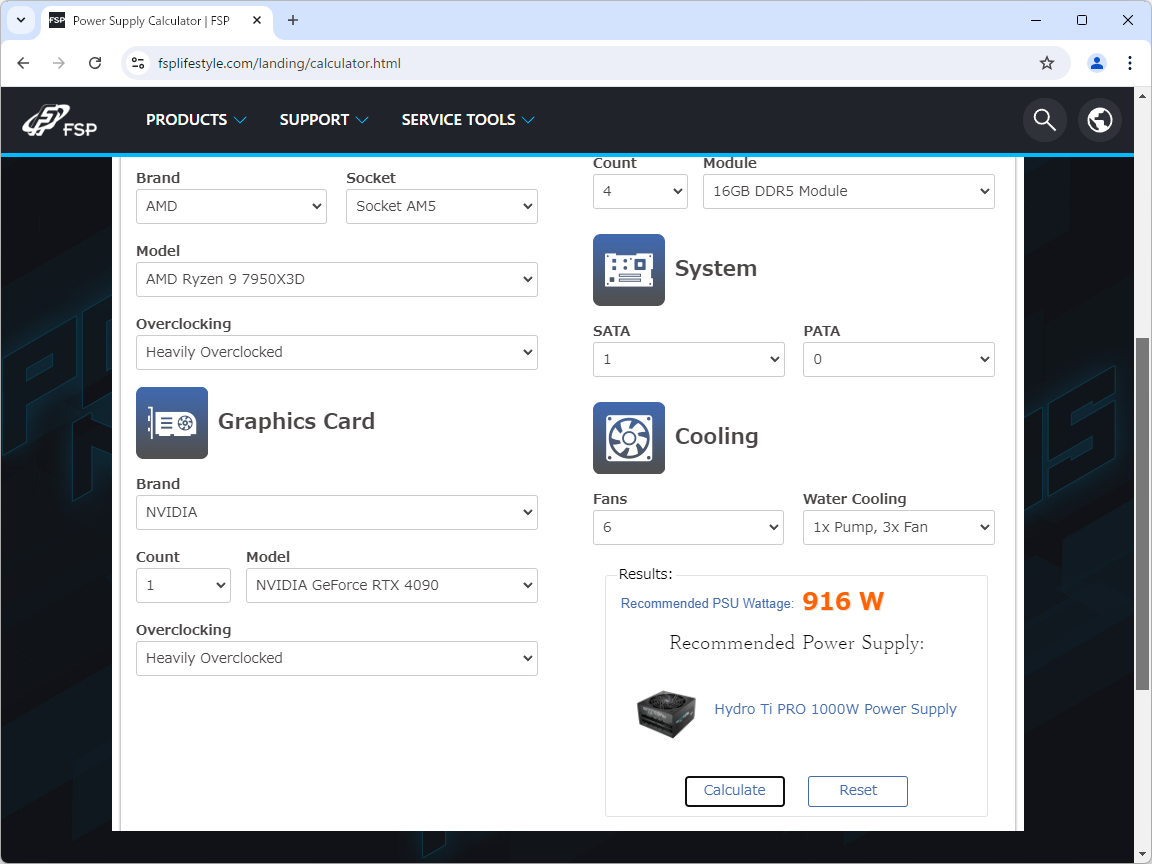Screen dimensions: 1152x864
Task: Open the SERVICE TOOLS menu
Action: pyautogui.click(x=468, y=120)
